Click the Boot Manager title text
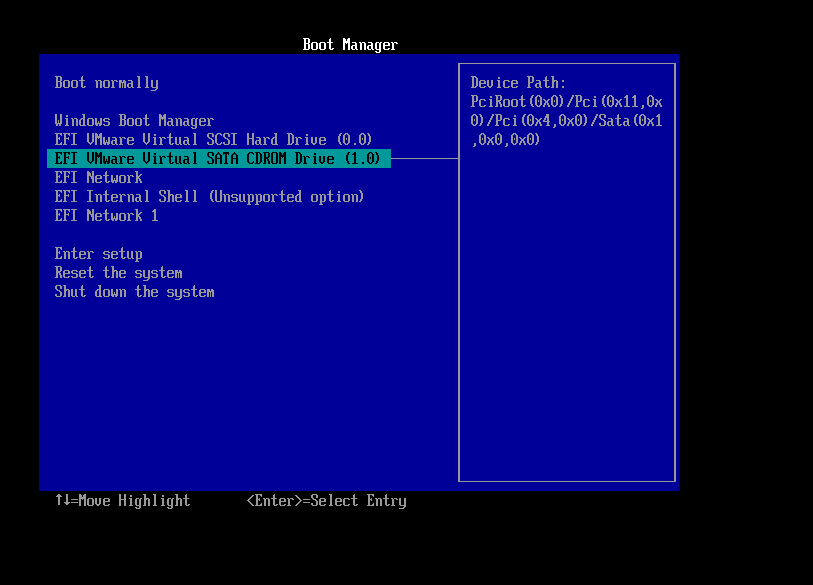Screen dimensions: 813x585 point(350,45)
